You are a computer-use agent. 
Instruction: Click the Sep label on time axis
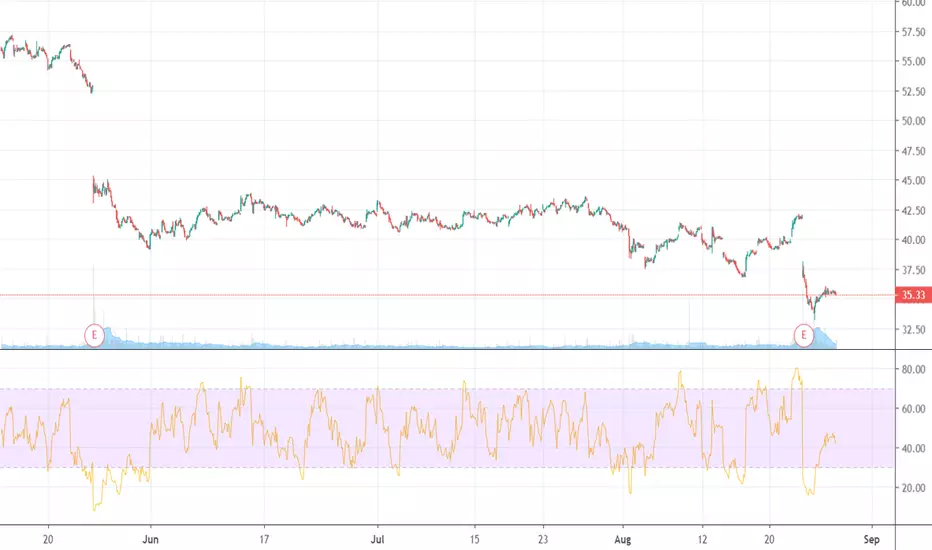pos(871,540)
